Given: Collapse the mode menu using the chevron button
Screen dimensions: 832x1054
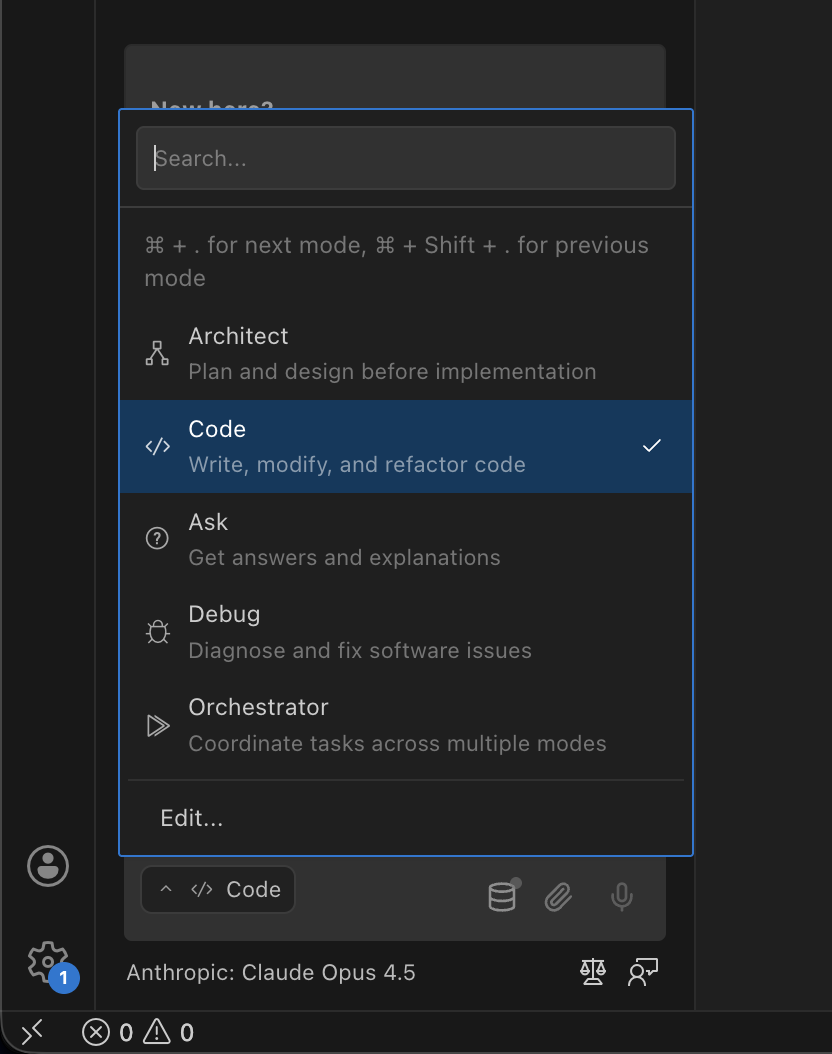Looking at the screenshot, I should click(166, 889).
